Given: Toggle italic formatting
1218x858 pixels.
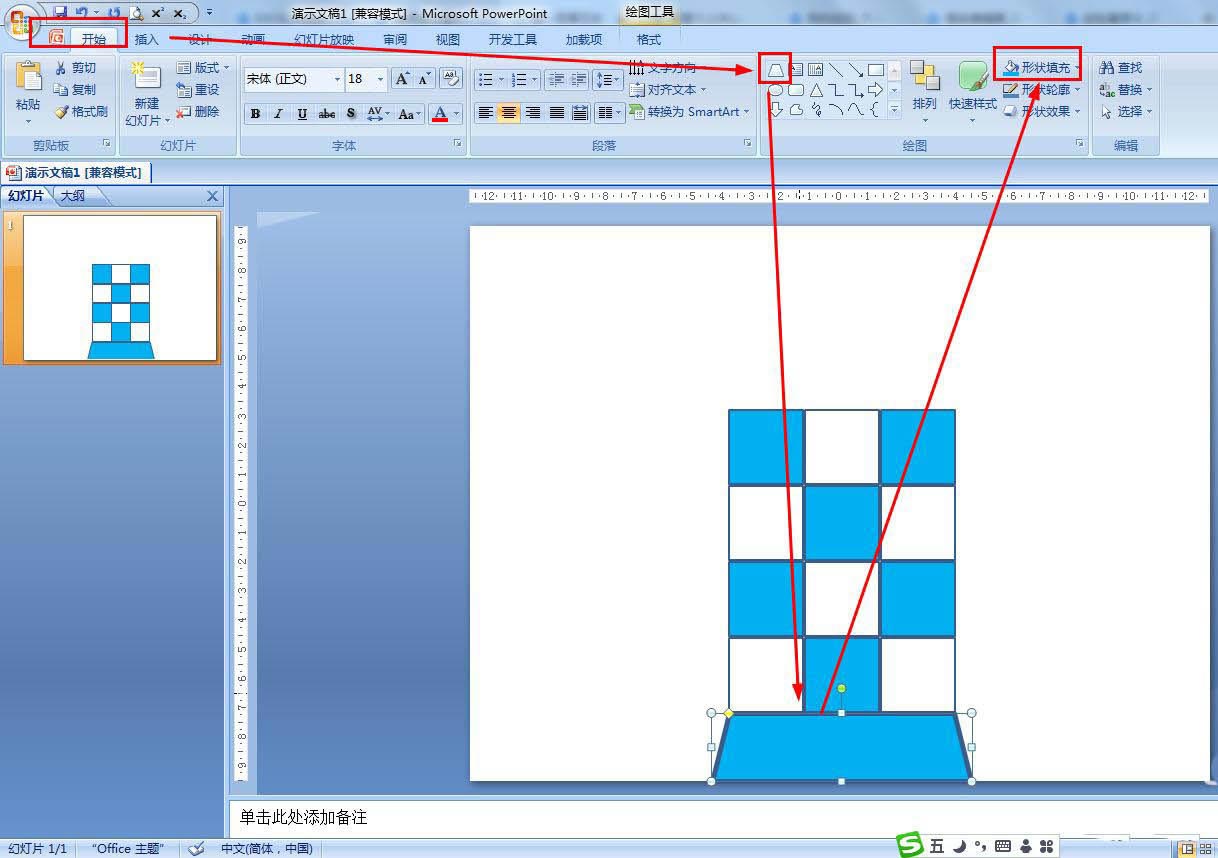Looking at the screenshot, I should (x=278, y=114).
